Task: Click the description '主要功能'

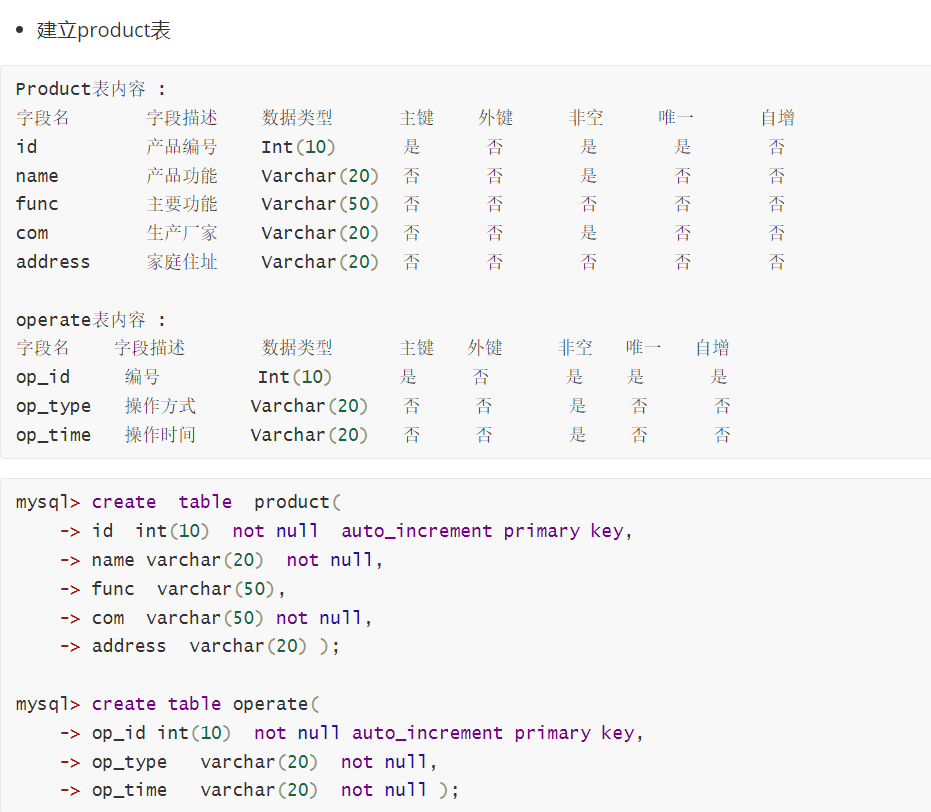Action: coord(182,204)
